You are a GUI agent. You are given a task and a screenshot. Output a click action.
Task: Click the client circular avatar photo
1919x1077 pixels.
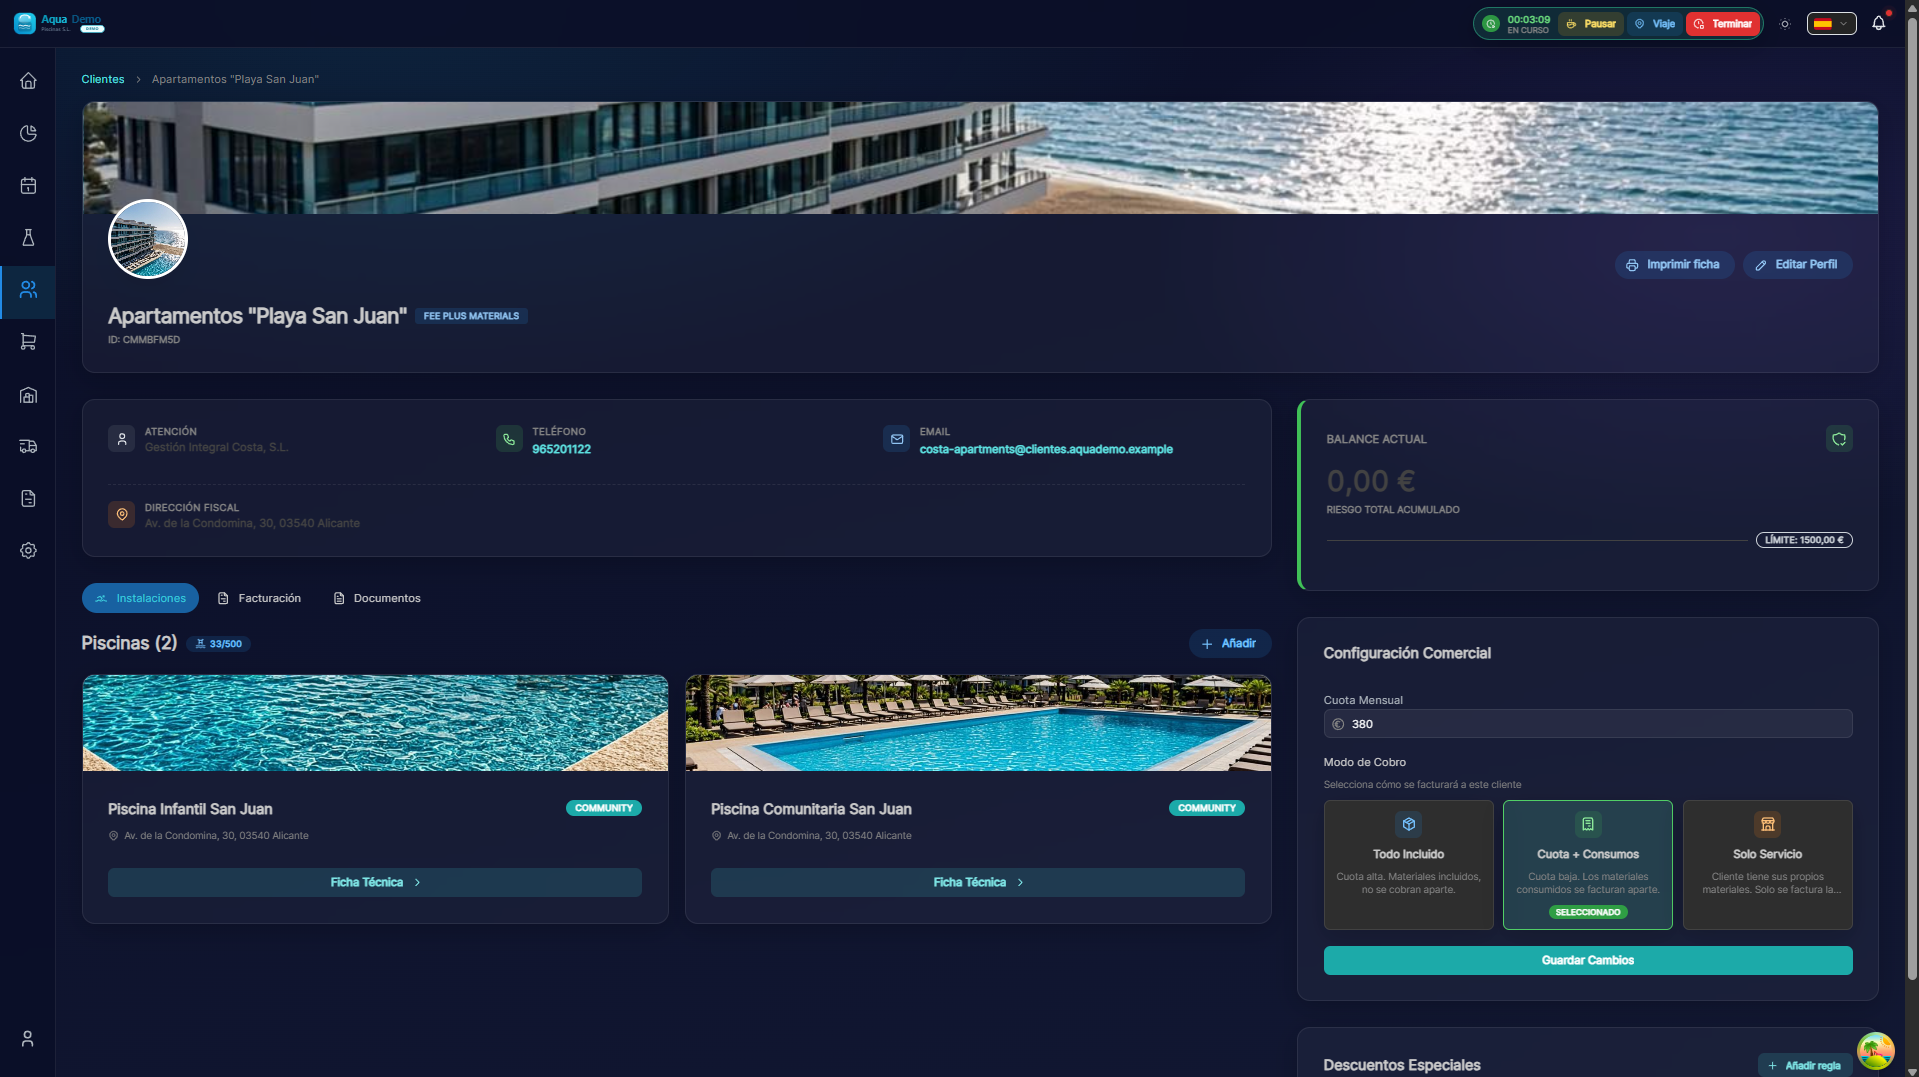(x=148, y=239)
